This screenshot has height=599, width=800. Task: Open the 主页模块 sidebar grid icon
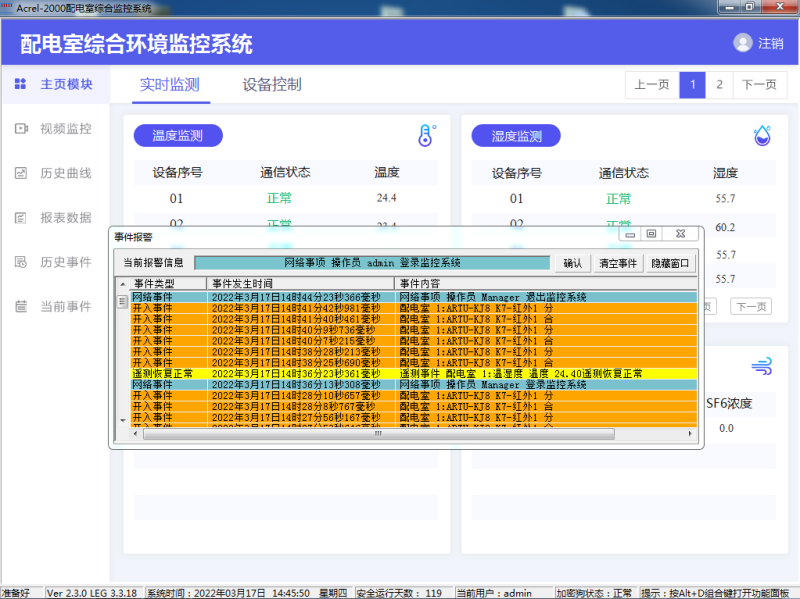click(x=20, y=84)
